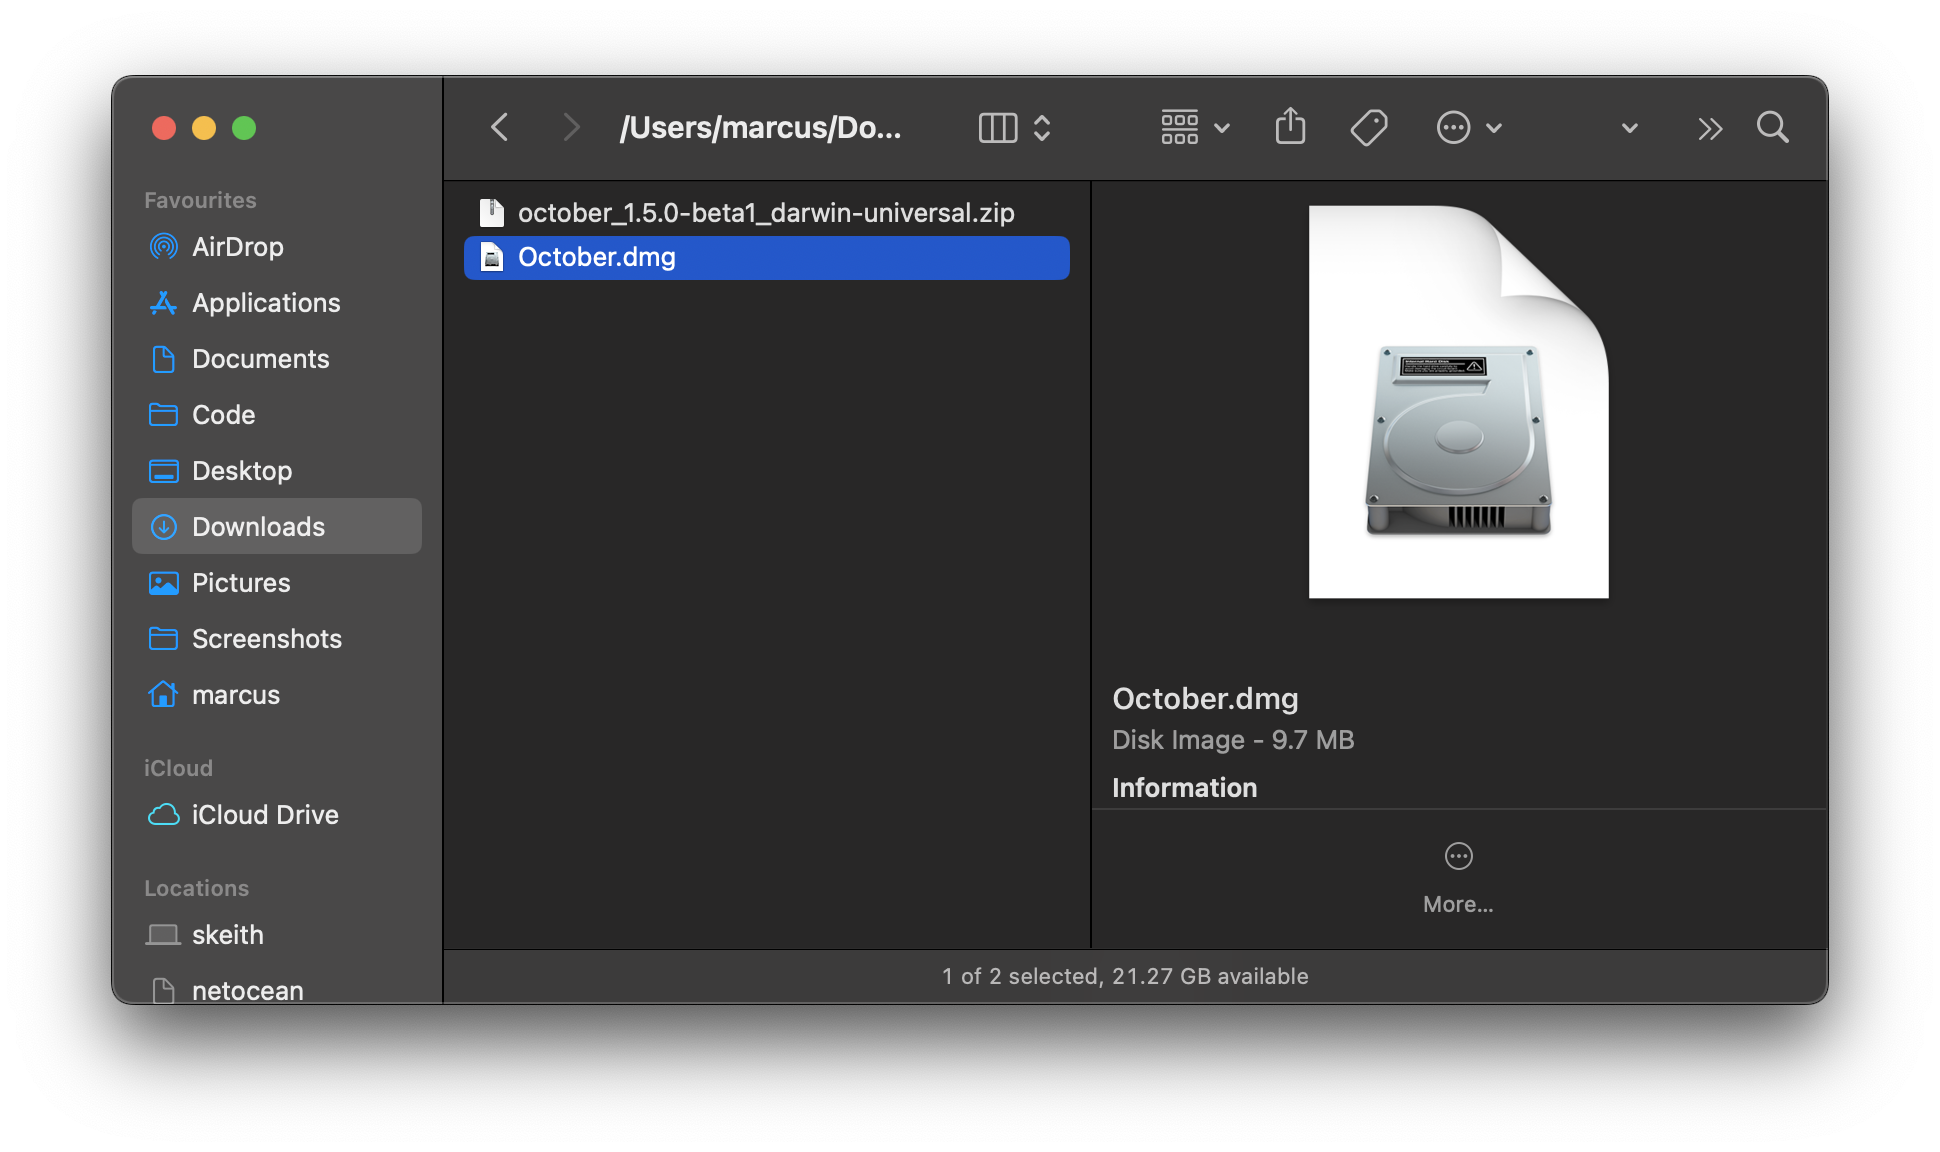This screenshot has height=1152, width=1940.
Task: Click the Edit Tags icon
Action: [x=1368, y=127]
